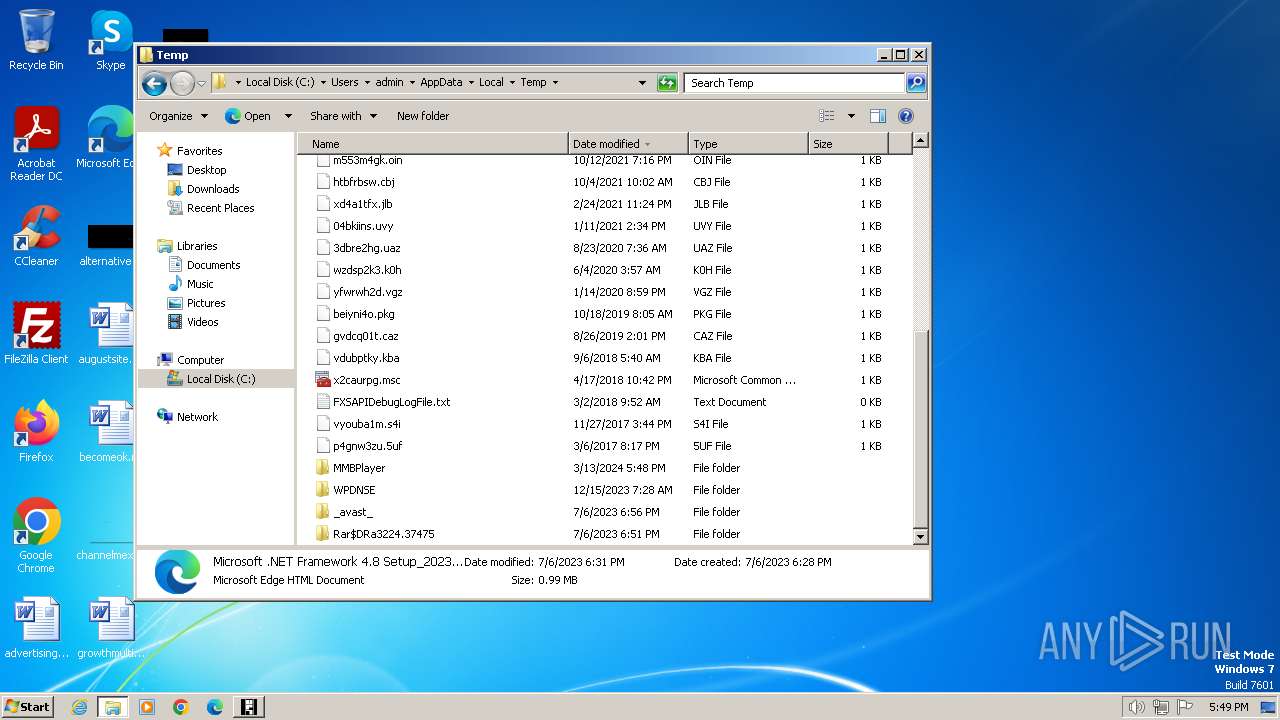
Task: Expand the views options dropdown arrow
Action: [851, 116]
